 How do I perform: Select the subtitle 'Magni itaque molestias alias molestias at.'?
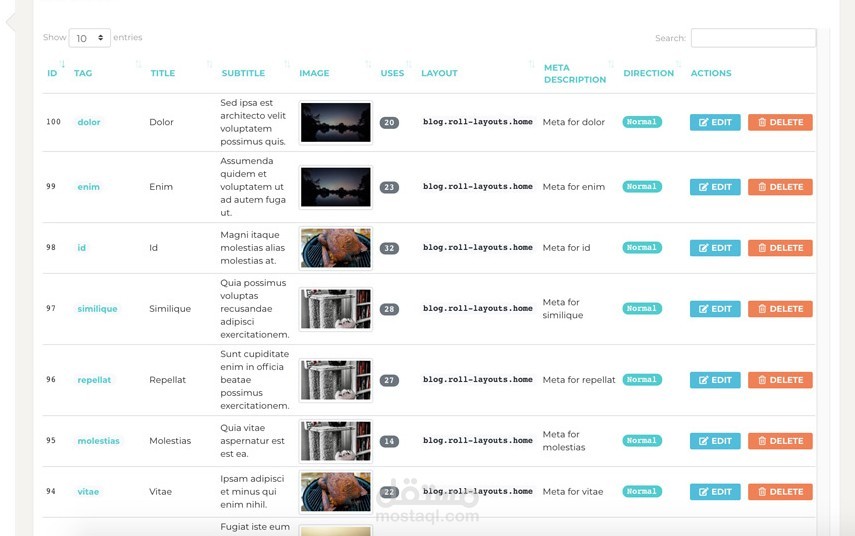252,248
